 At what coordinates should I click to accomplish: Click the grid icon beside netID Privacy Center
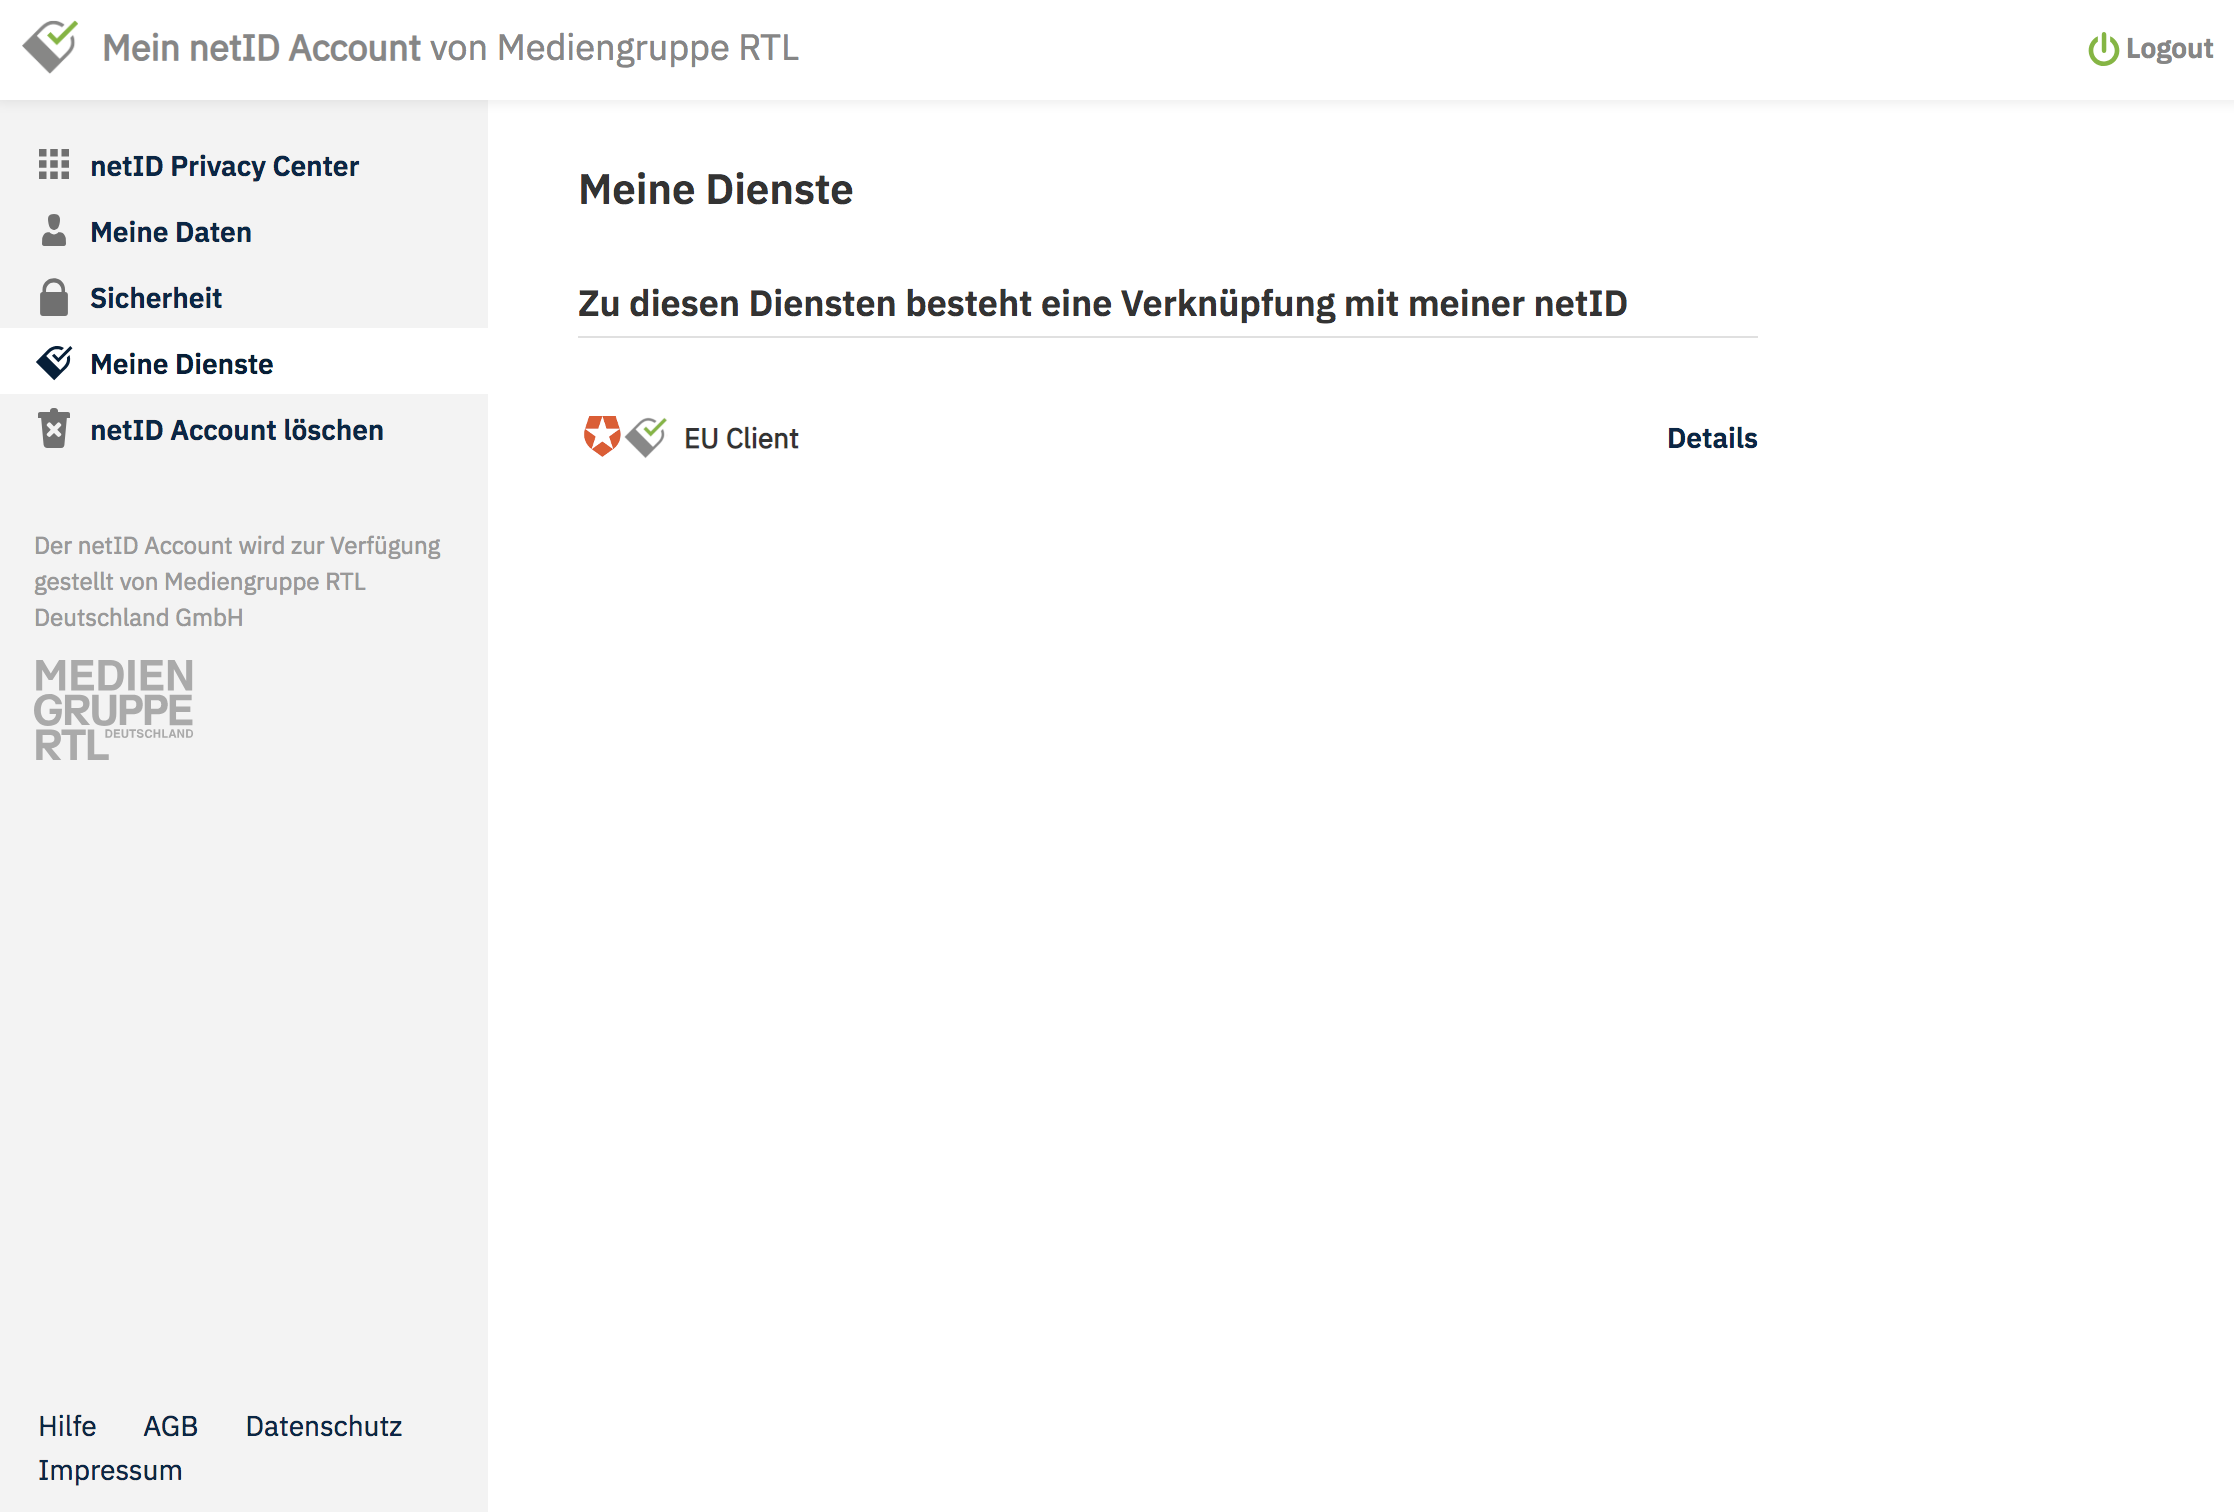click(x=54, y=165)
